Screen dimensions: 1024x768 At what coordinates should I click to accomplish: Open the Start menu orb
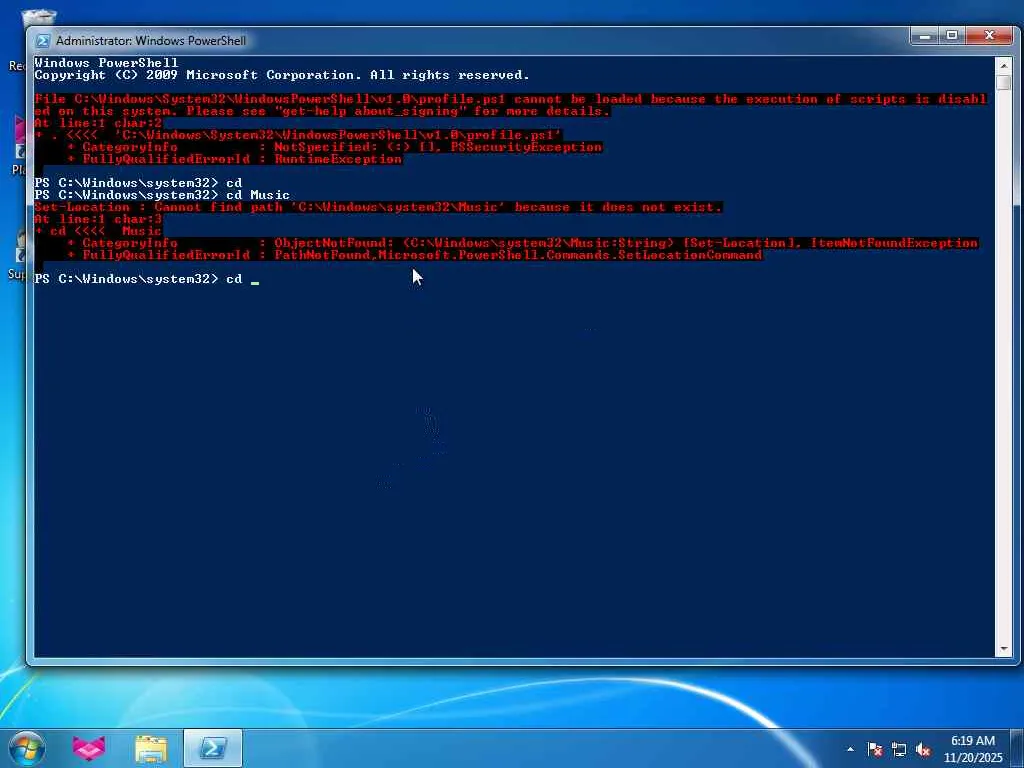pos(26,748)
